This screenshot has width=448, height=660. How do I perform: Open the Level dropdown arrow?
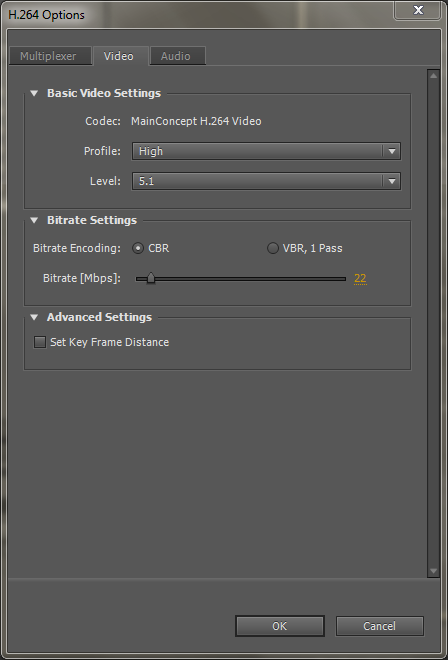[392, 181]
